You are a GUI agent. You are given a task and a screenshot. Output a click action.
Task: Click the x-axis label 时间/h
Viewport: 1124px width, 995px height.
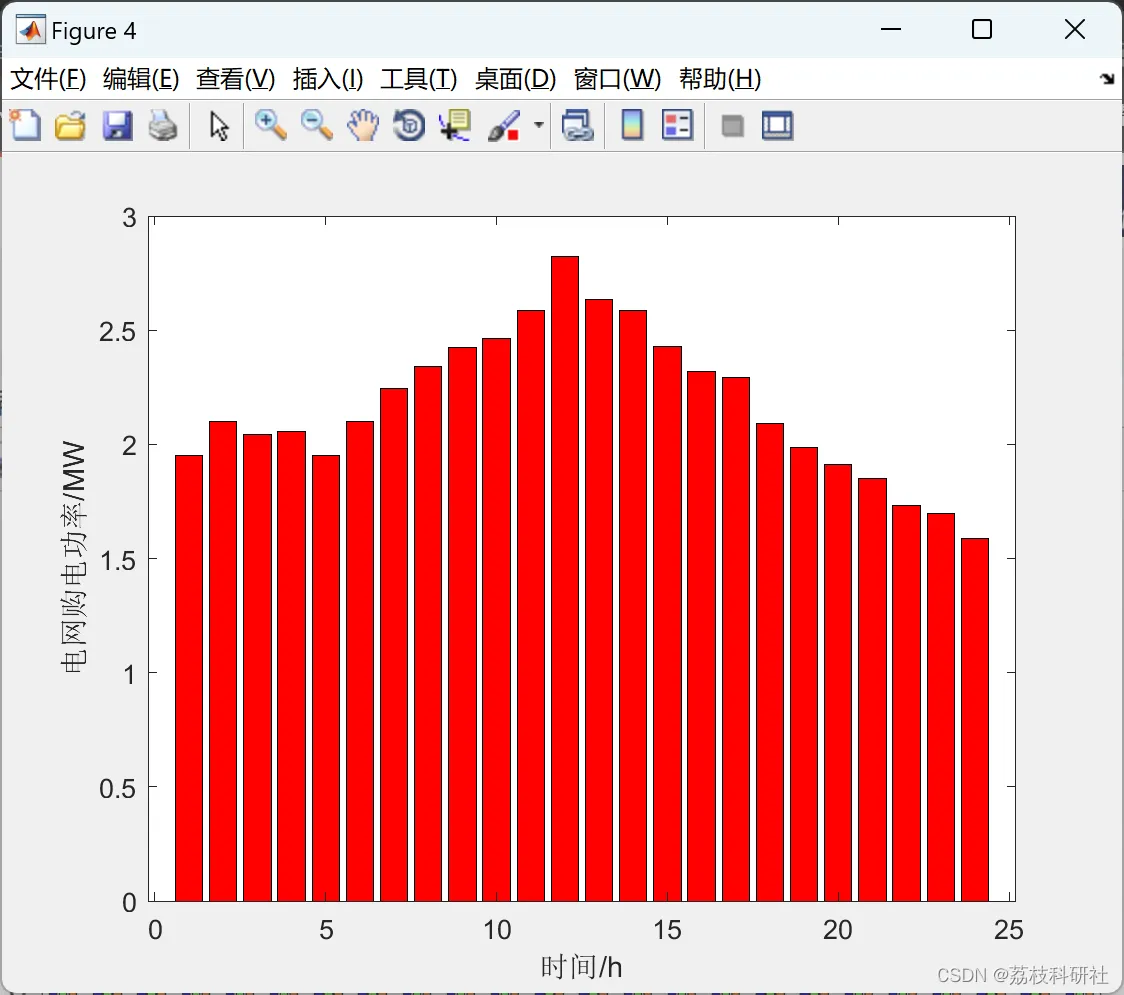point(581,967)
